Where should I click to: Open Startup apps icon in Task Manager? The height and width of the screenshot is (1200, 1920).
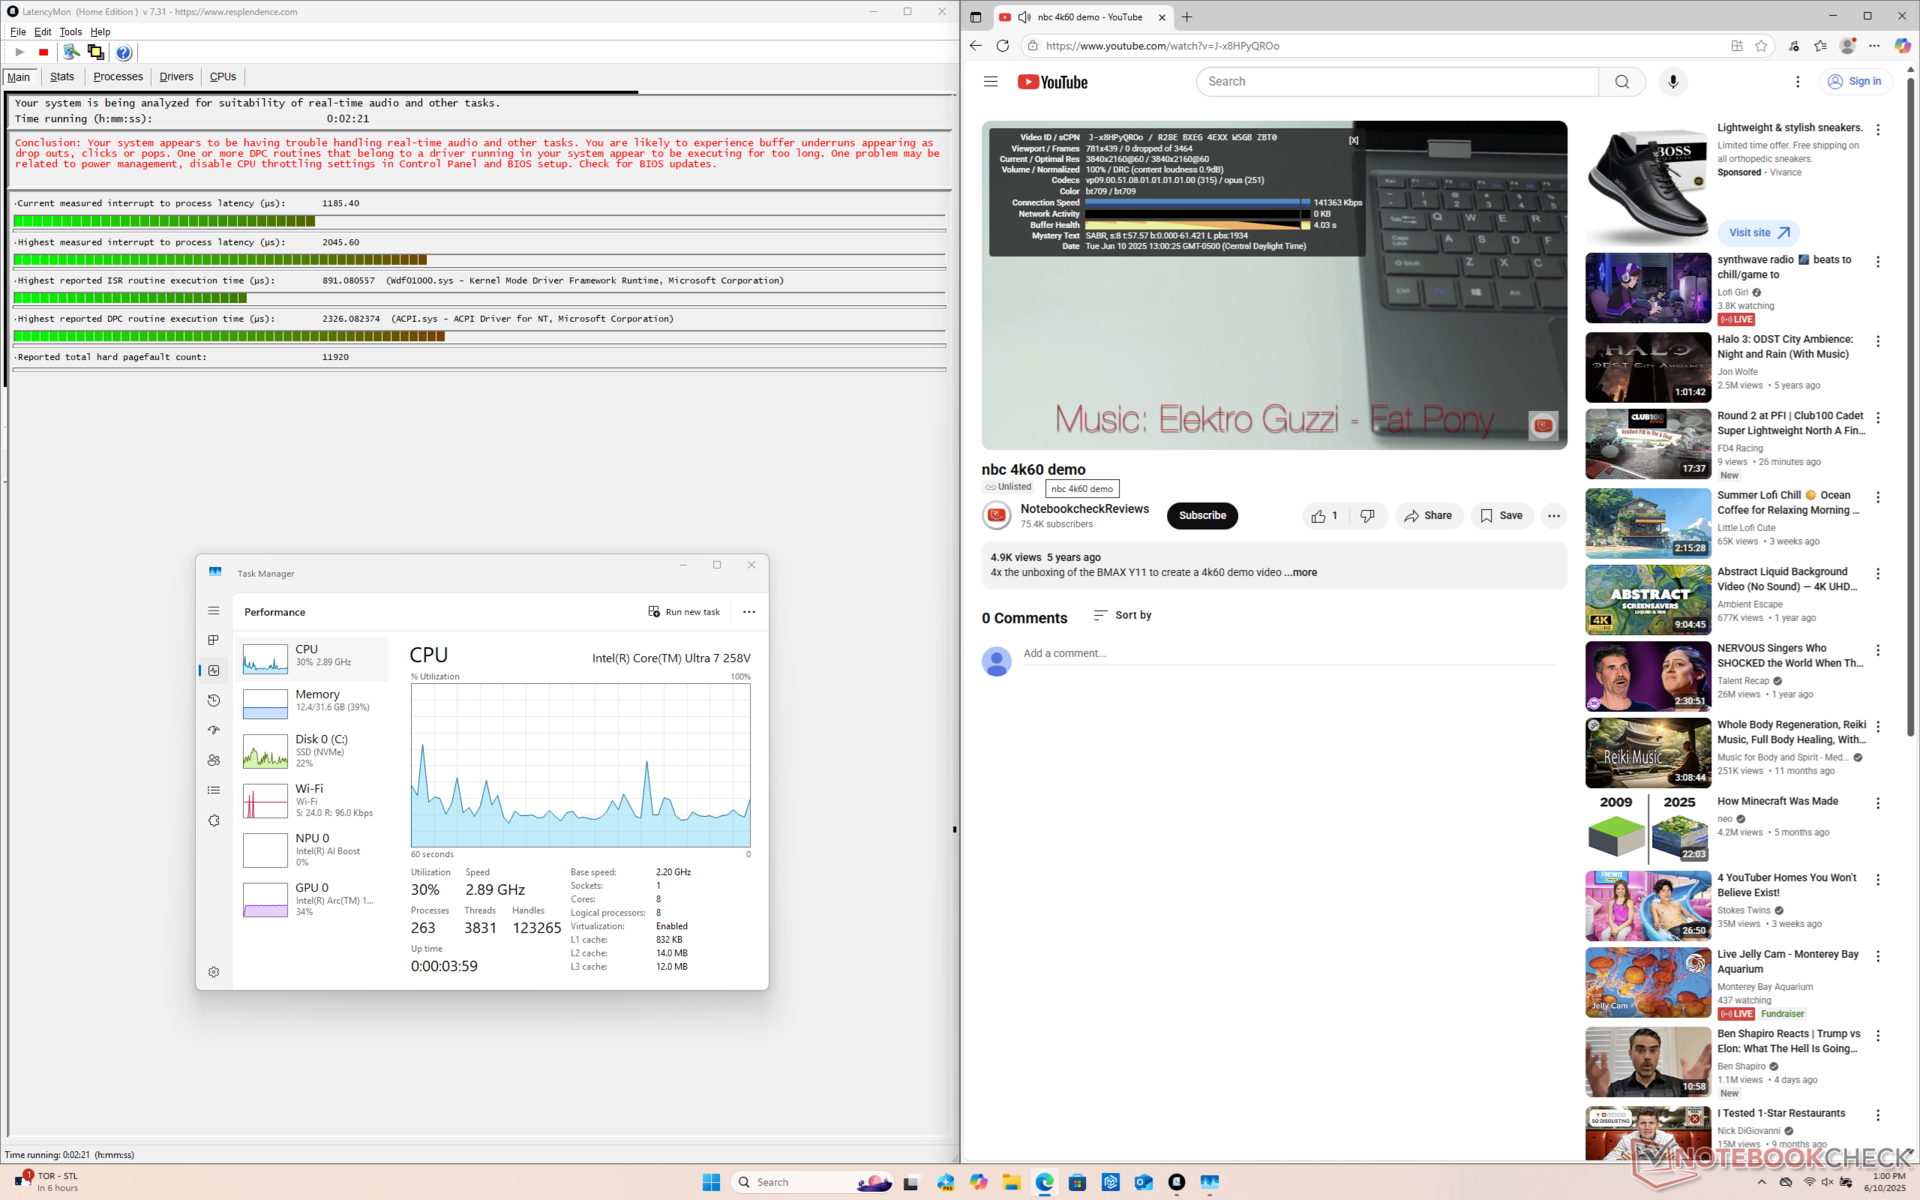(213, 730)
